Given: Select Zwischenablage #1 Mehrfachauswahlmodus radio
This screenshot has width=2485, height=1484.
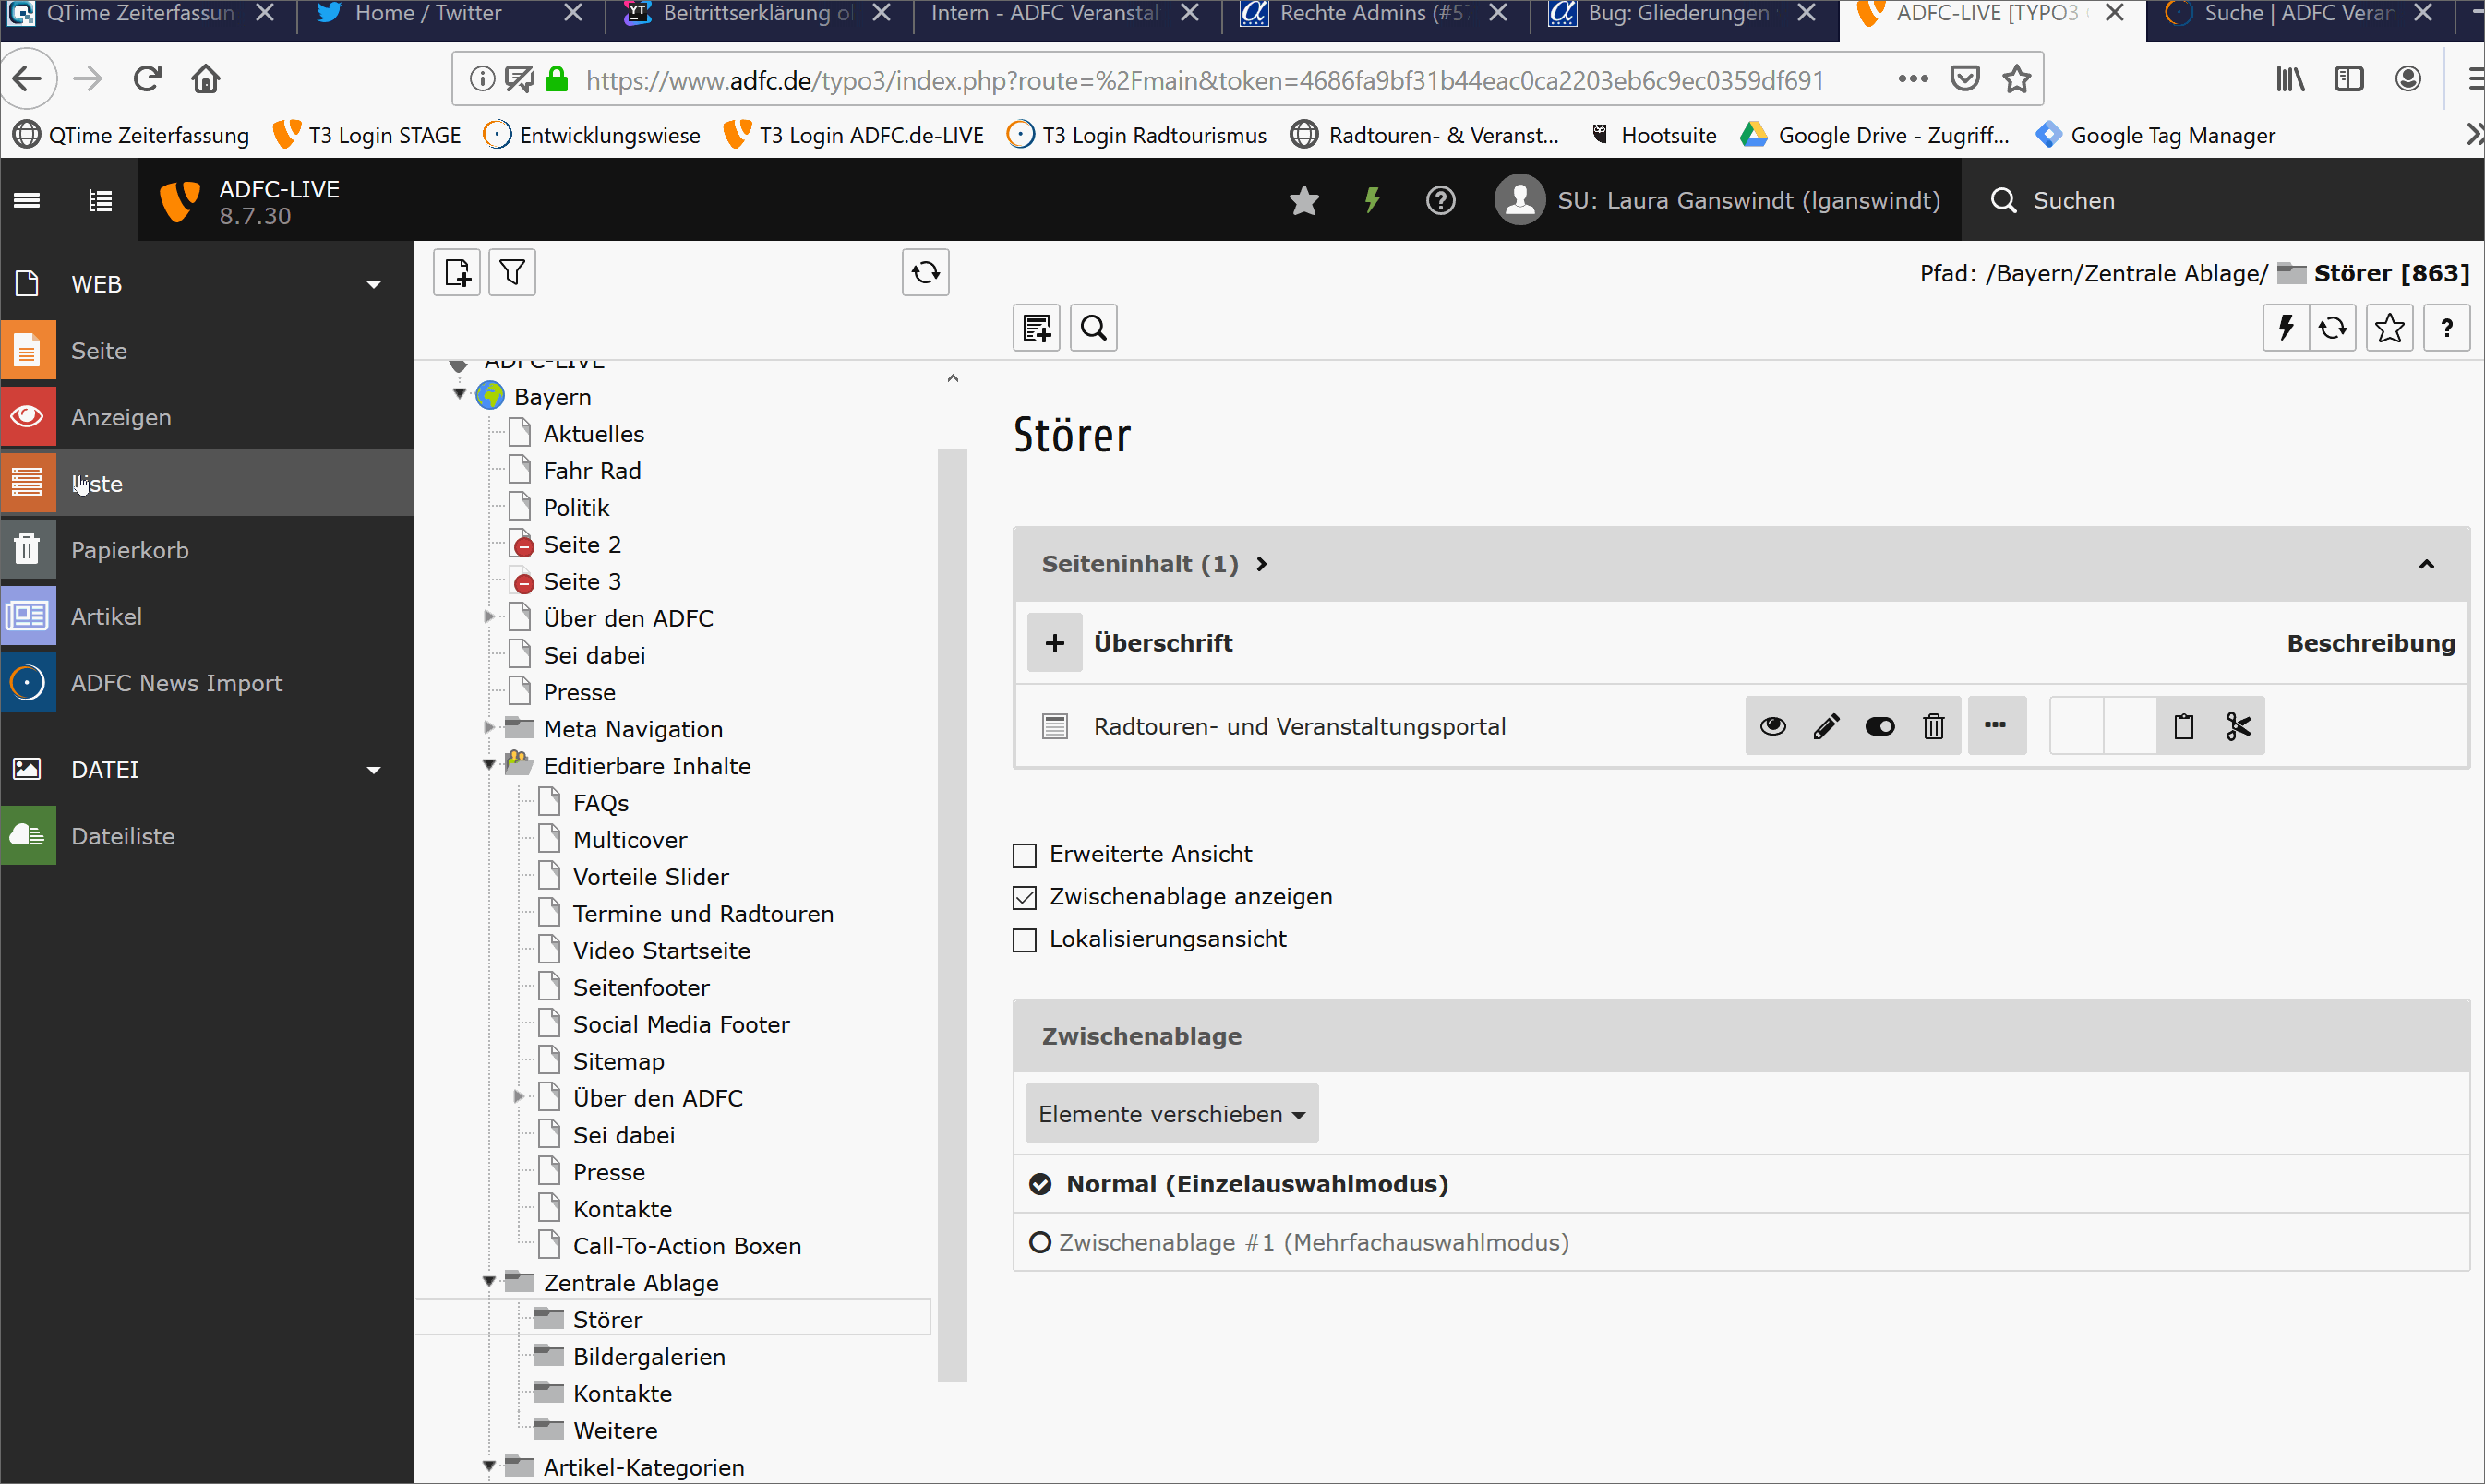Looking at the screenshot, I should pos(1040,1242).
